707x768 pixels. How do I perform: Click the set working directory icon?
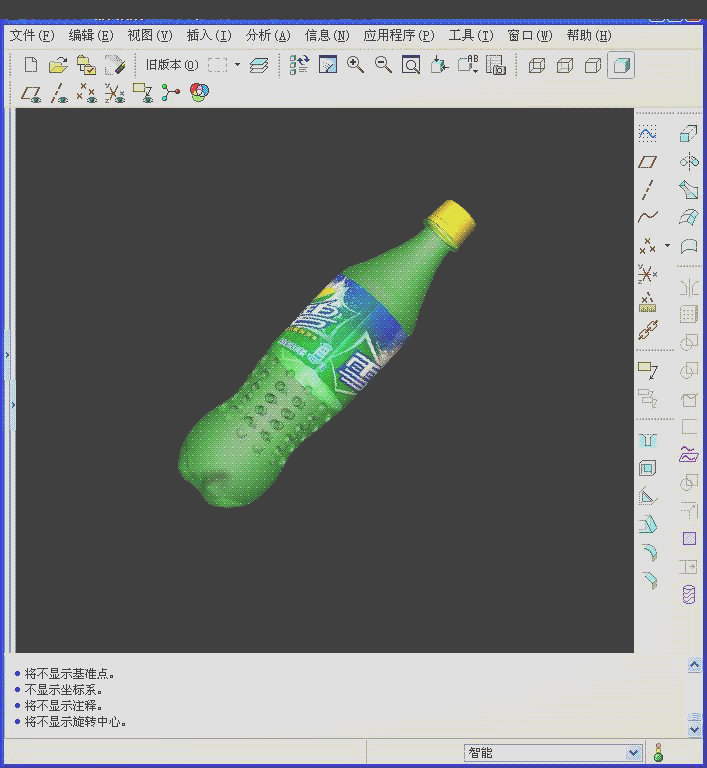(87, 65)
